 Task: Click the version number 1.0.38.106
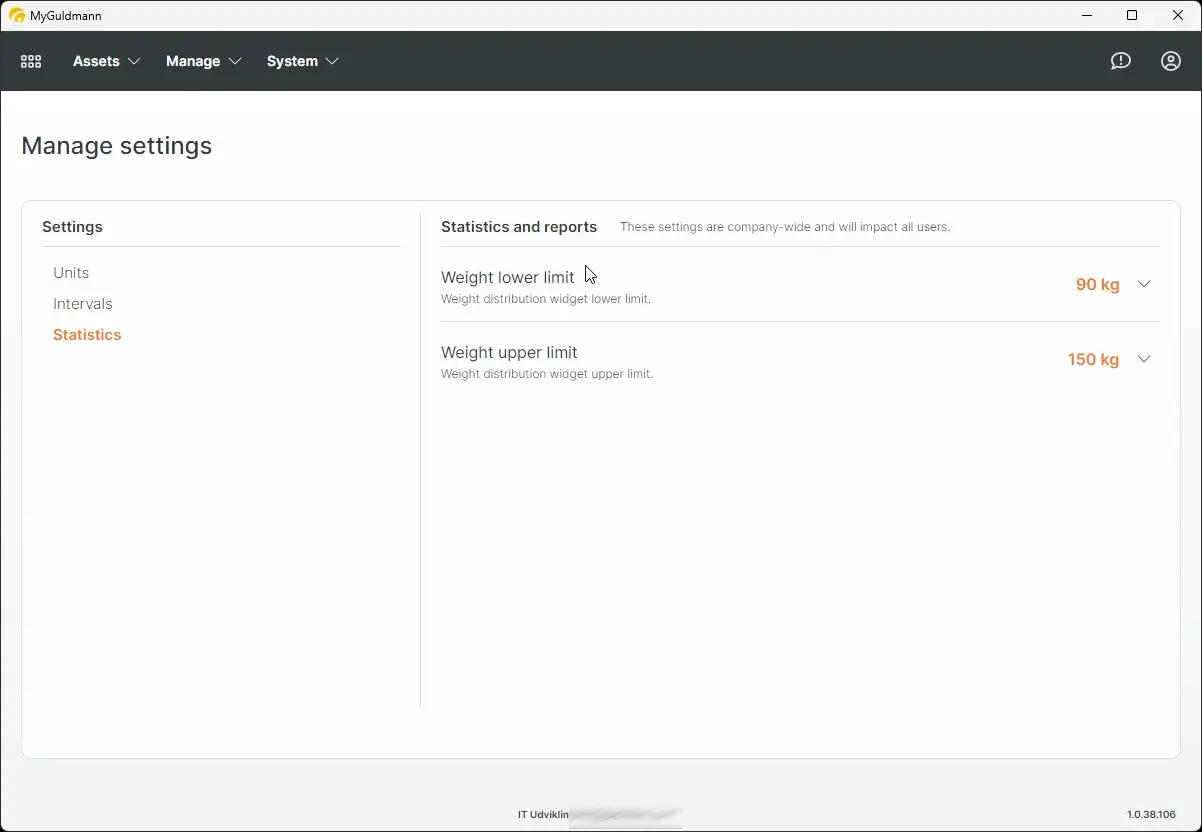1149,814
